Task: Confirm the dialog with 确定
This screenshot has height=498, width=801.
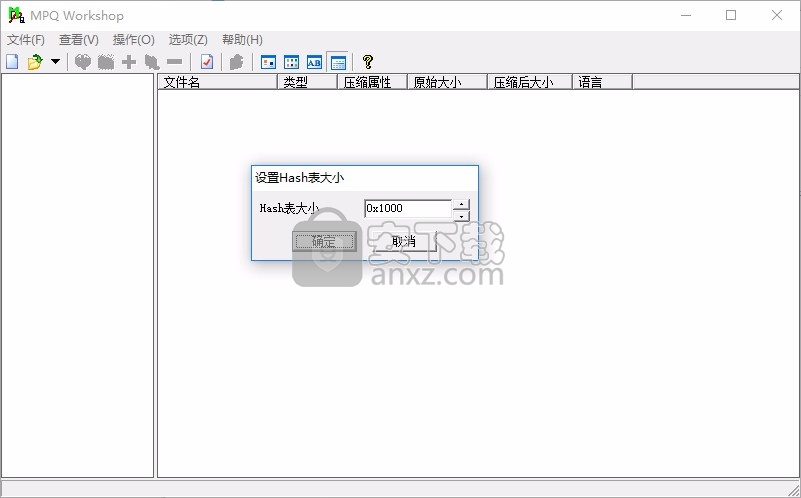Action: pos(324,241)
